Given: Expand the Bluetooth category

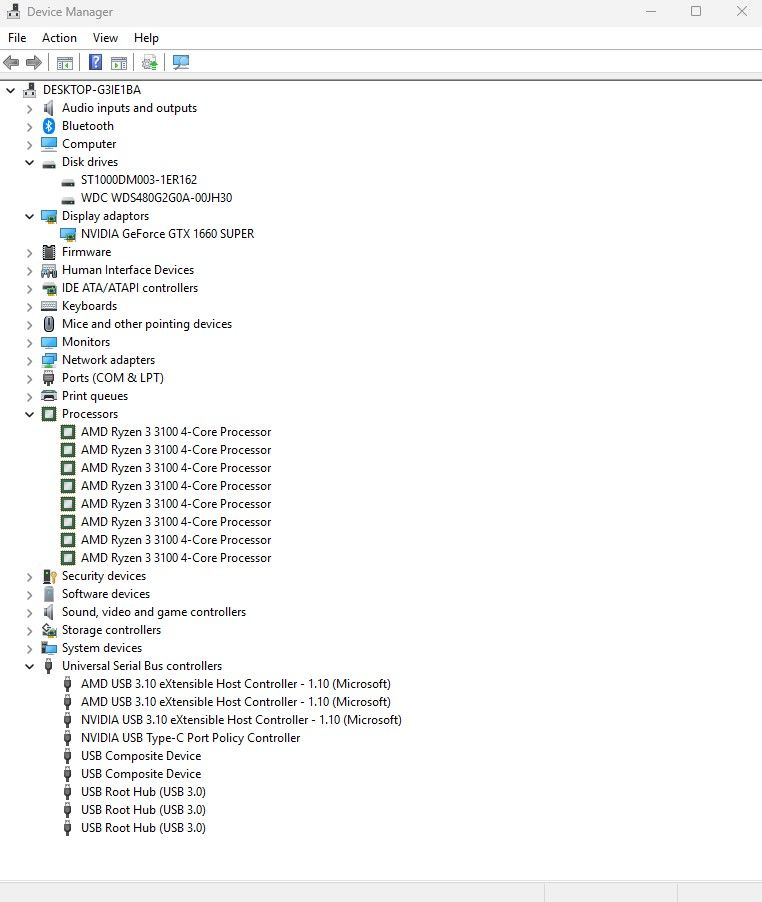Looking at the screenshot, I should [x=29, y=127].
